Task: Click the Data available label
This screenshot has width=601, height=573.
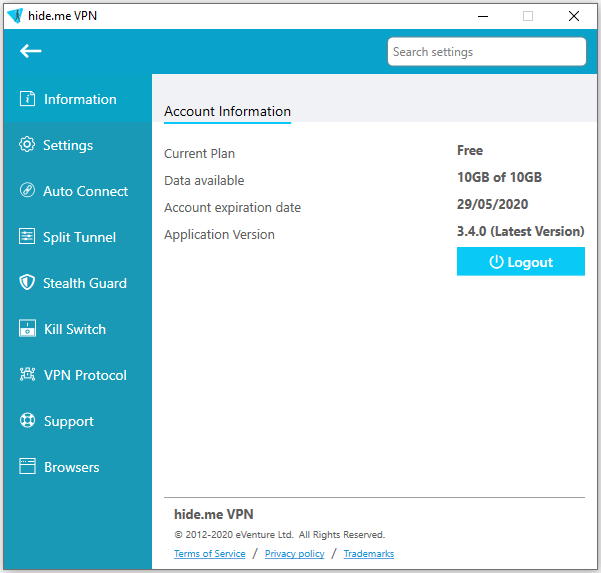Action: point(204,181)
